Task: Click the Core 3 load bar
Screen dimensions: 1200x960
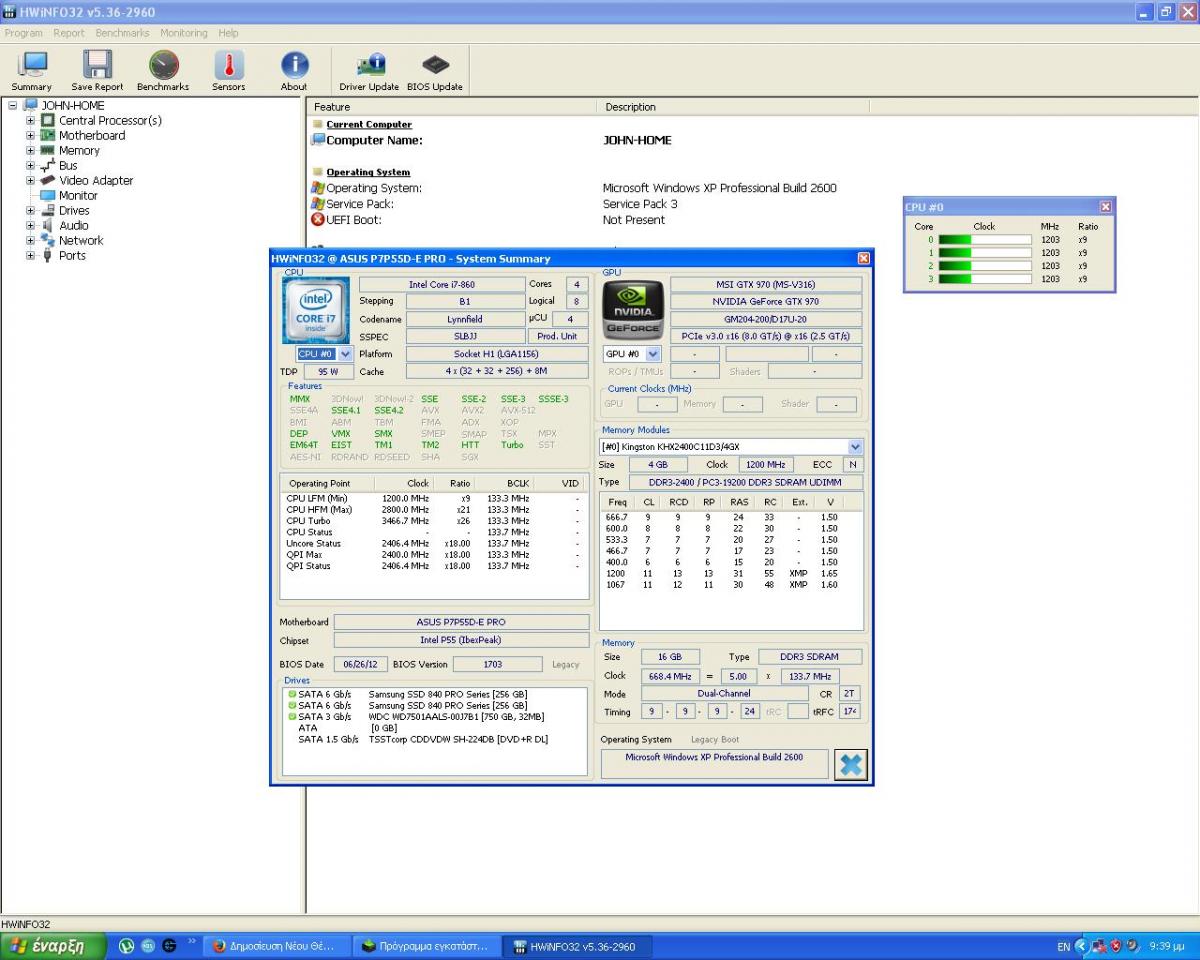Action: click(985, 279)
